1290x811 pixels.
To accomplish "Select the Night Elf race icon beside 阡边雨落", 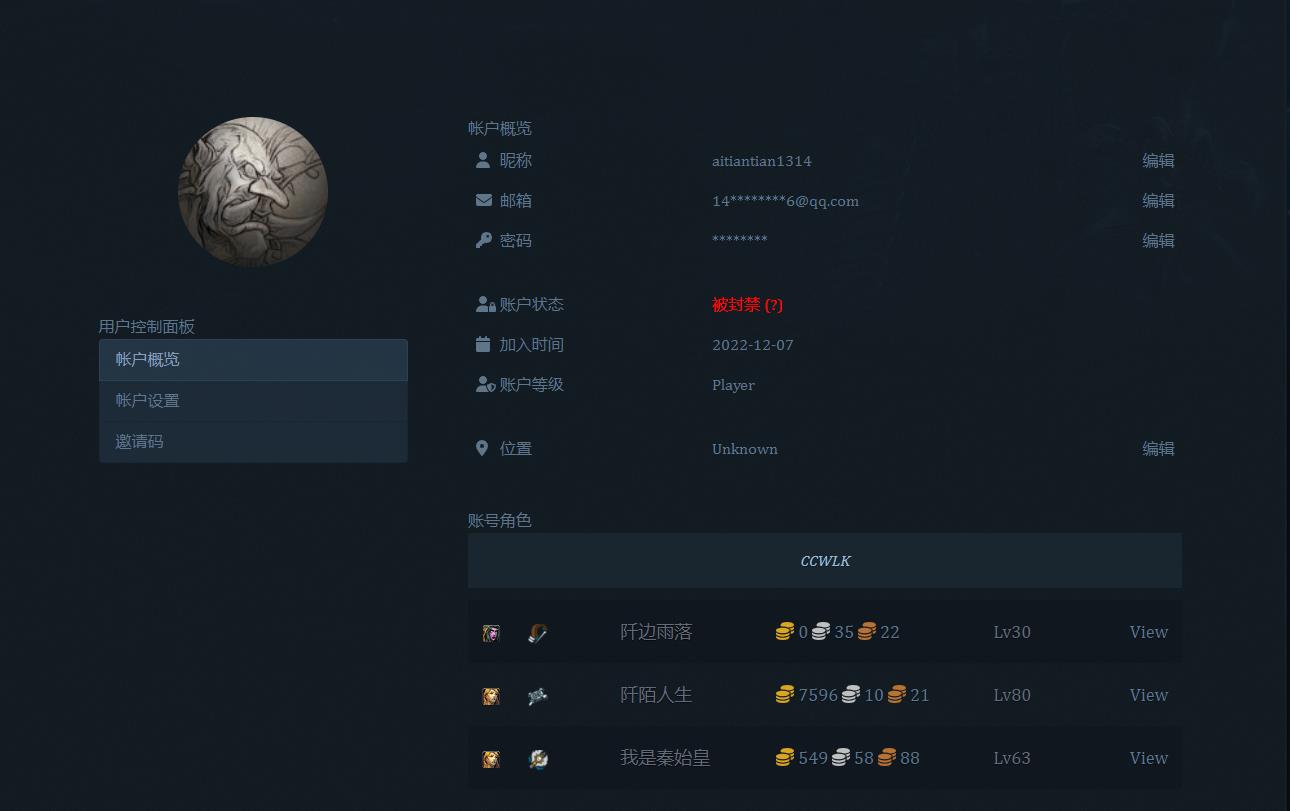I will tap(491, 632).
